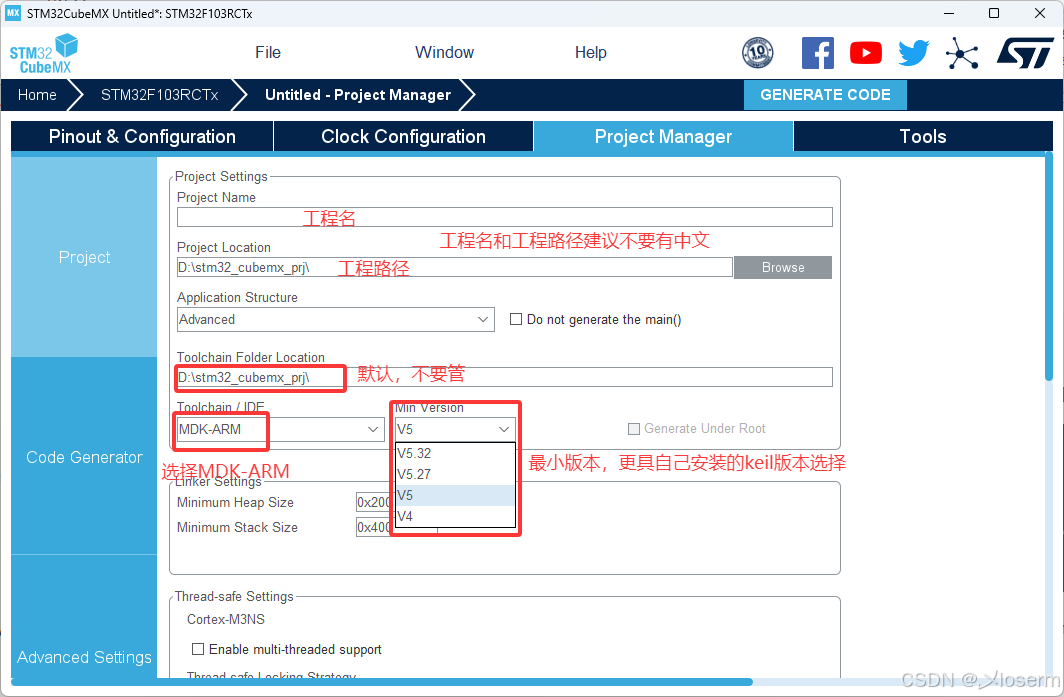Click Untitled - Project Manager breadcrumb

[358, 95]
